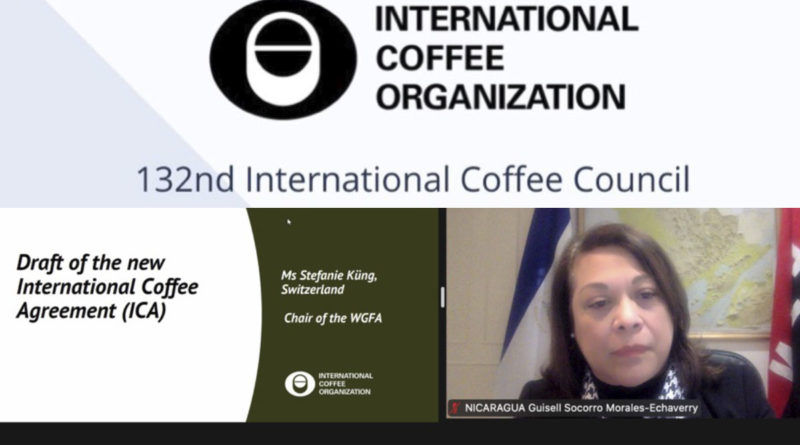Click the 'INTERNATIONAL COFFEE ORGANIZATION' header text
The image size is (800, 445).
coord(506,57)
